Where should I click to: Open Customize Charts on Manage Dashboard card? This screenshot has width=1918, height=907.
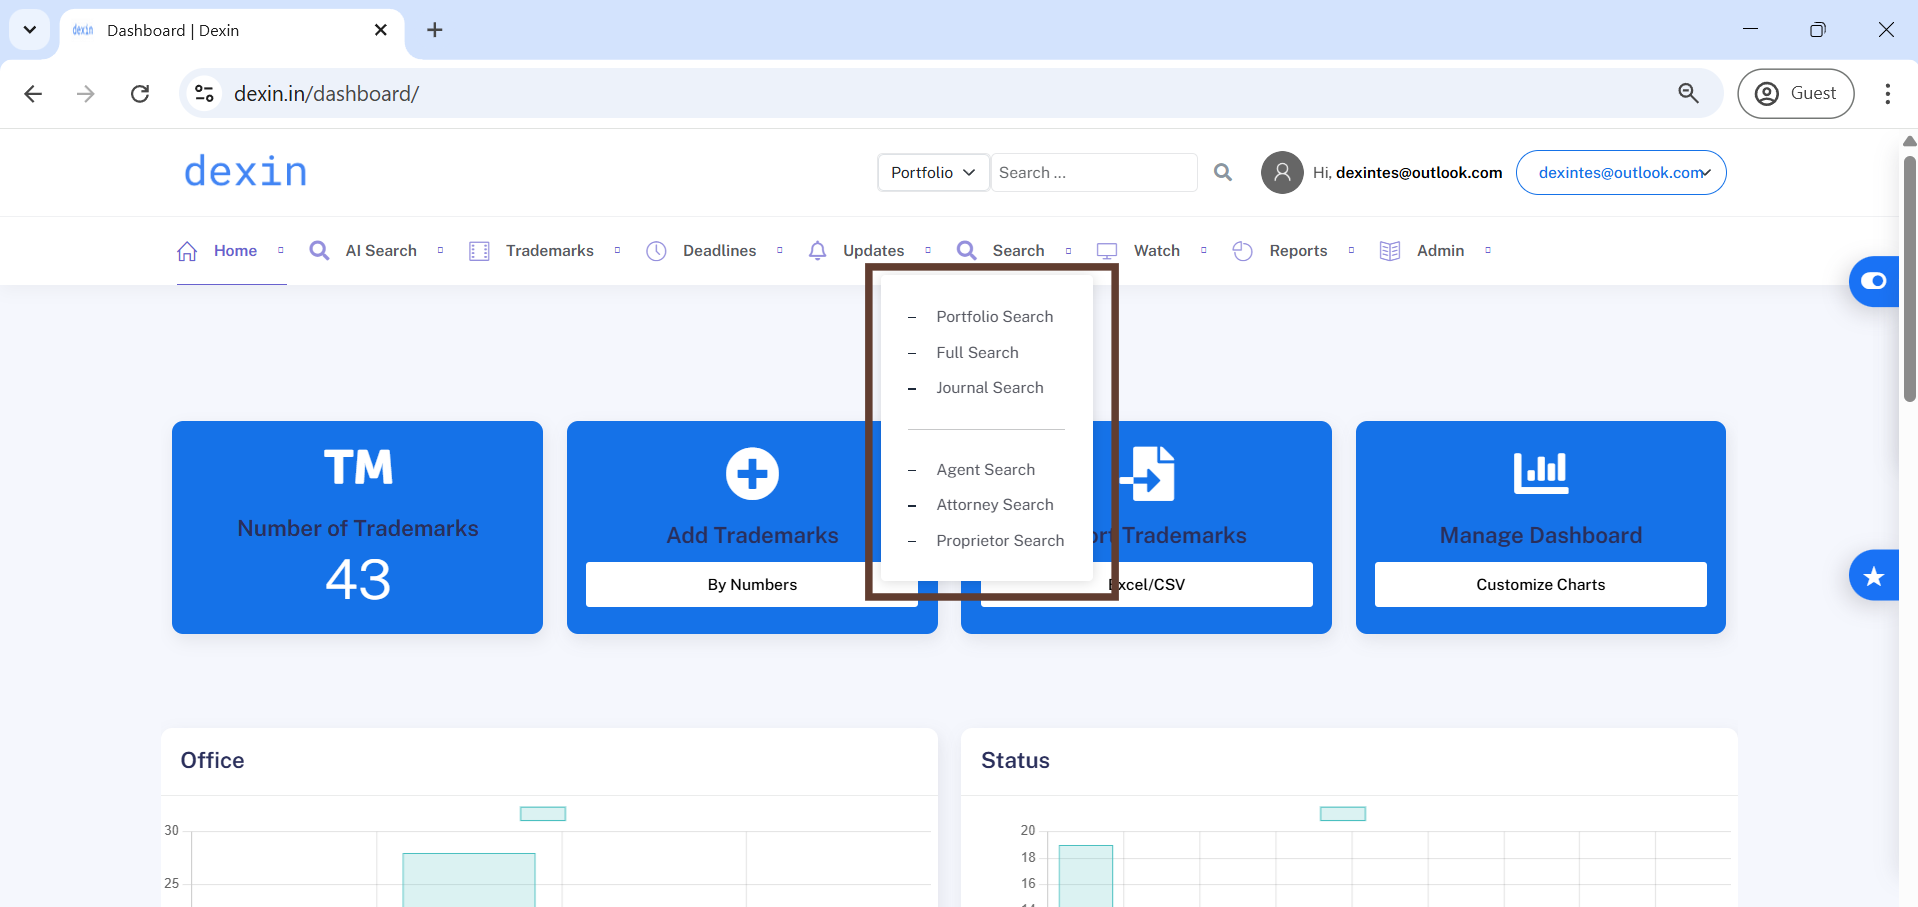1539,584
